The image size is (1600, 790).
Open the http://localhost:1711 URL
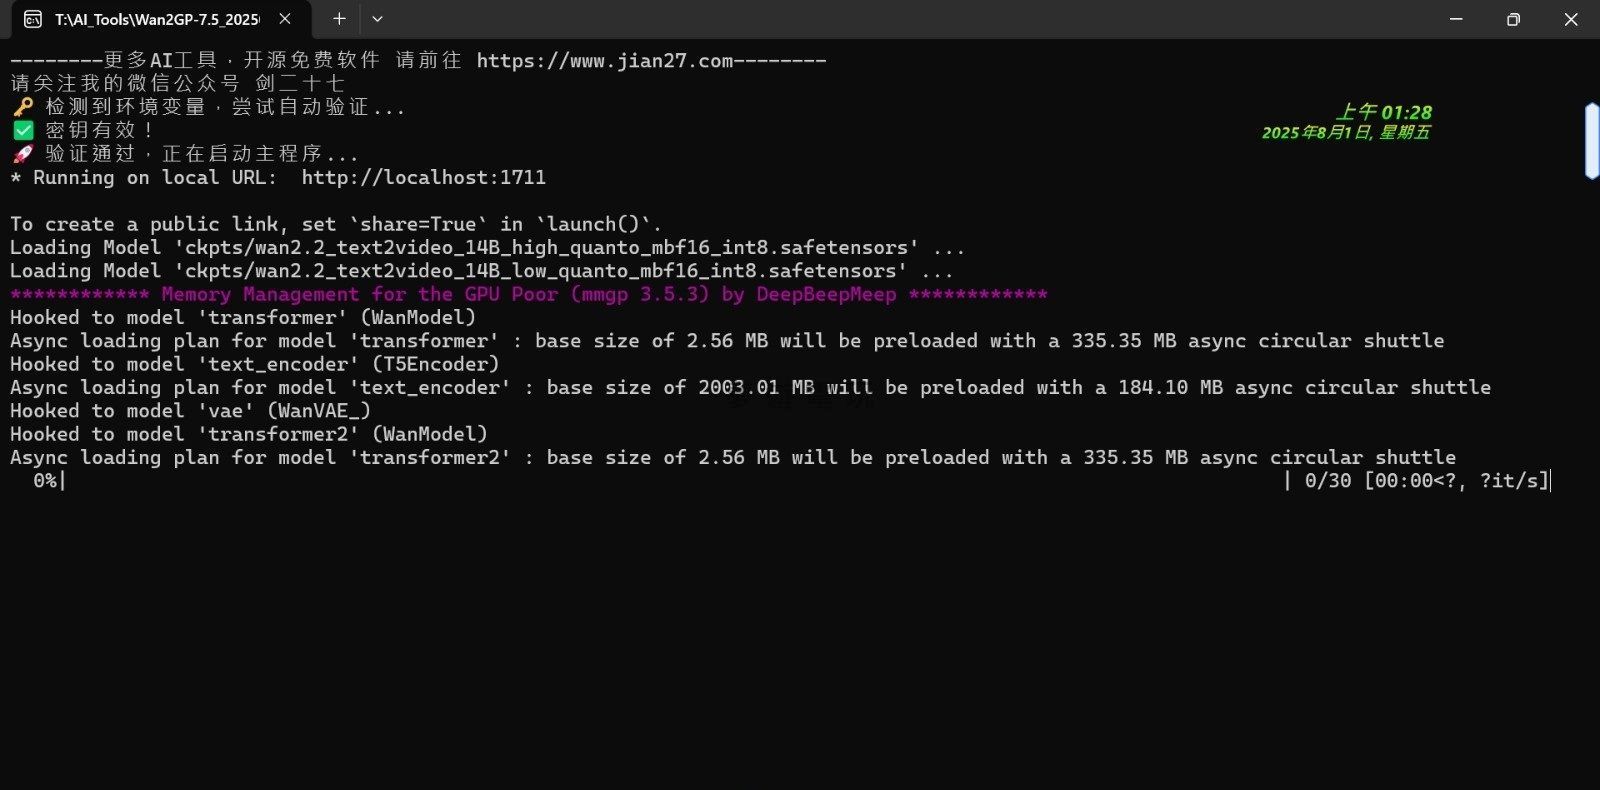(423, 178)
